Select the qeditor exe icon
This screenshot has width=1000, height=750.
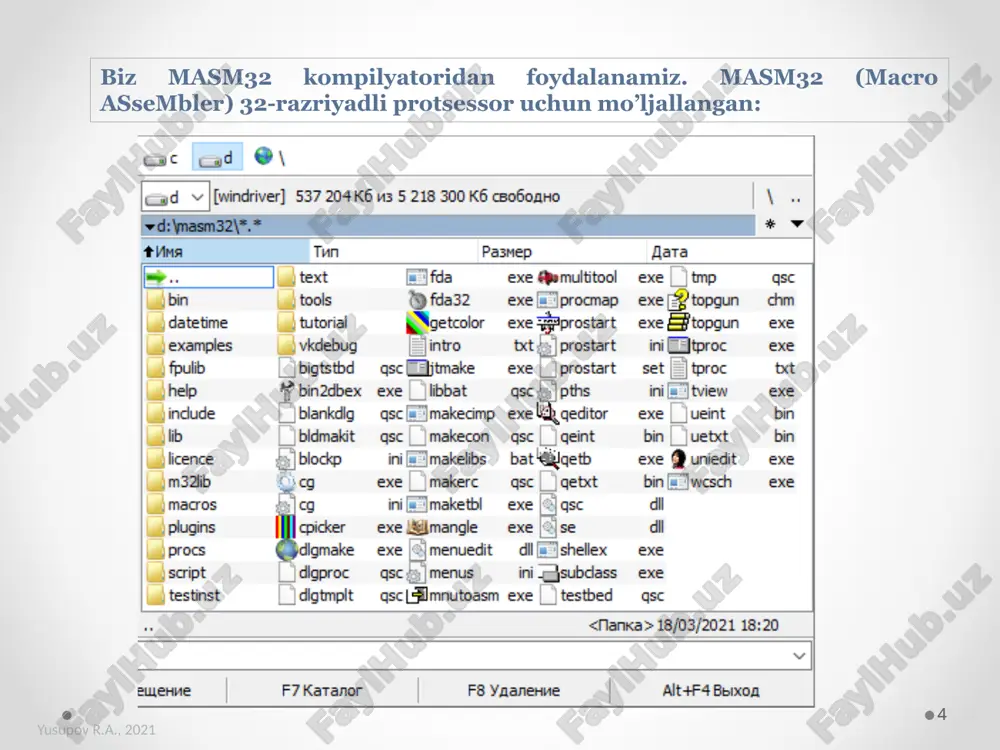pos(548,413)
